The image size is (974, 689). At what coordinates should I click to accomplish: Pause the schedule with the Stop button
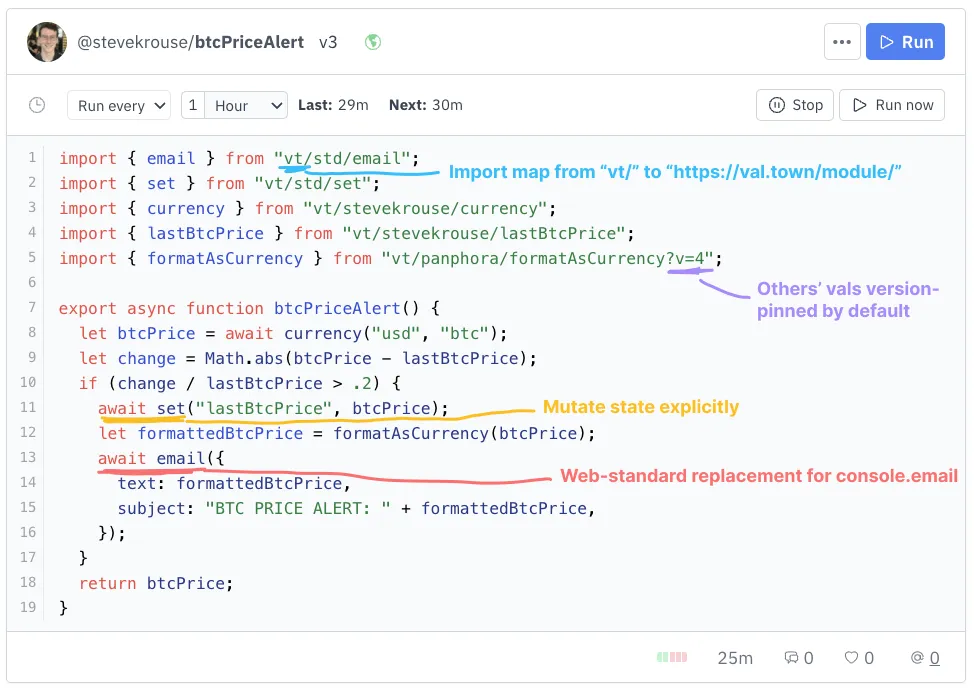[794, 104]
